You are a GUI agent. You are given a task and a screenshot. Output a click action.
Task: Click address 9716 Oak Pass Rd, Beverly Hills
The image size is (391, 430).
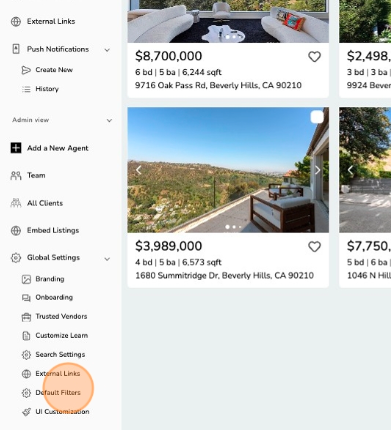218,85
